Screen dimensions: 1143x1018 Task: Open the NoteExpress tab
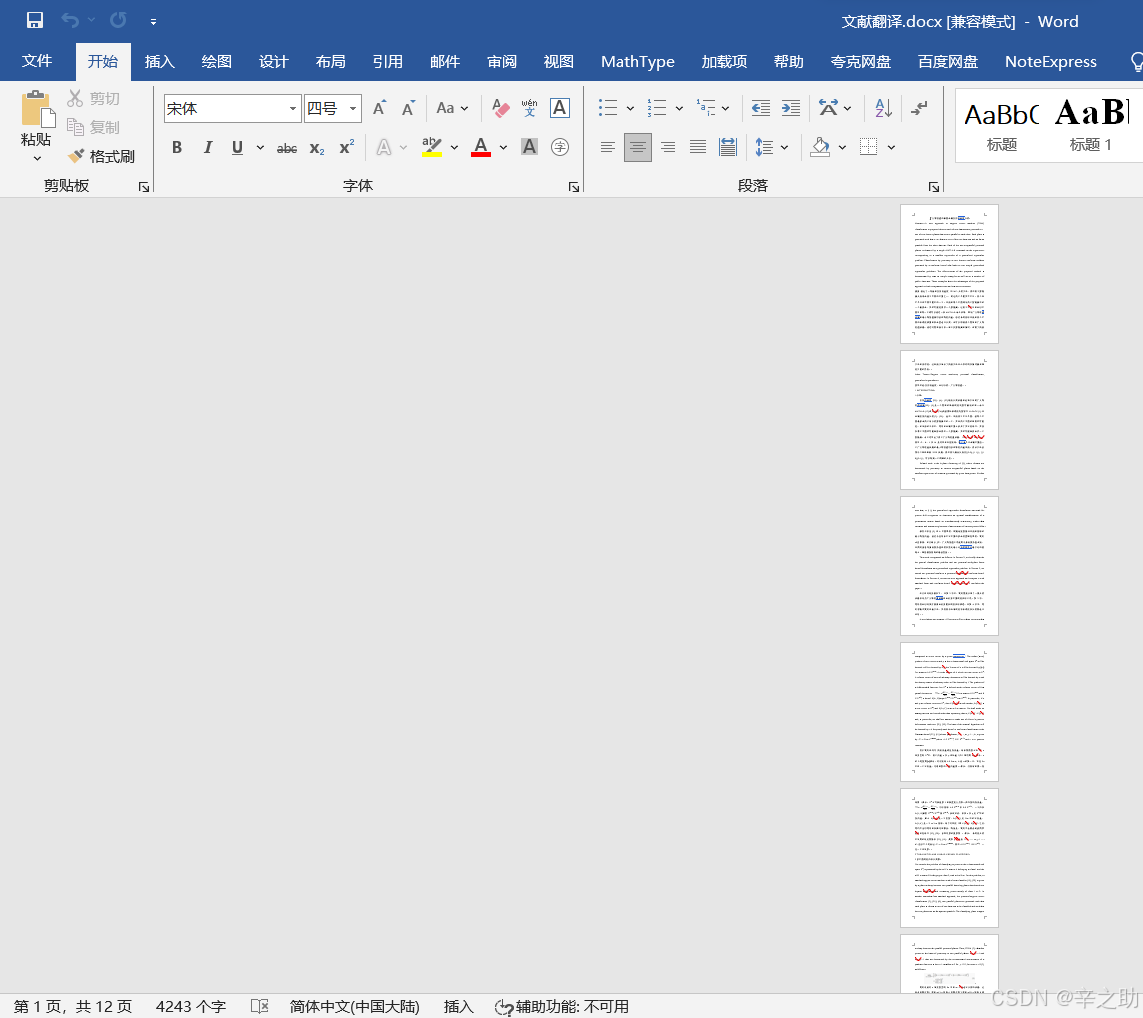pos(1050,61)
